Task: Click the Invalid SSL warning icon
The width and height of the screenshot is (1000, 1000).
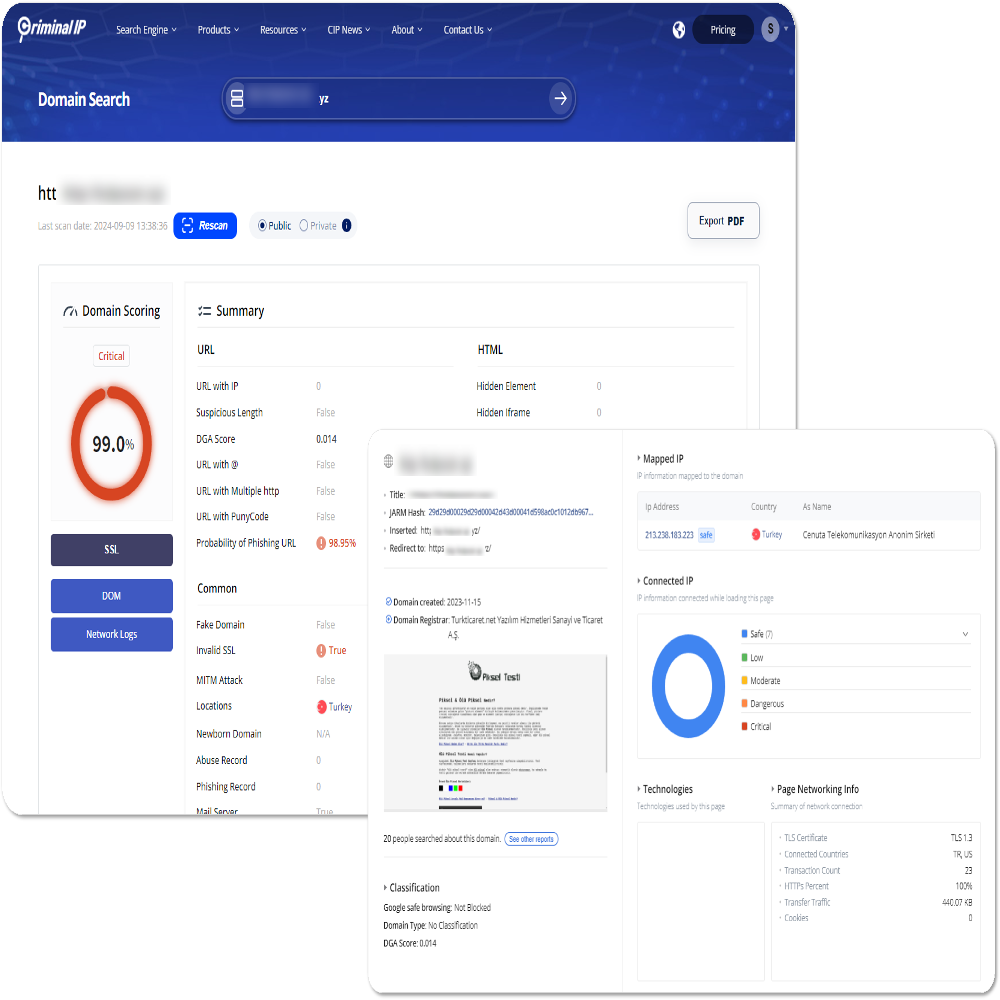Action: (x=321, y=651)
